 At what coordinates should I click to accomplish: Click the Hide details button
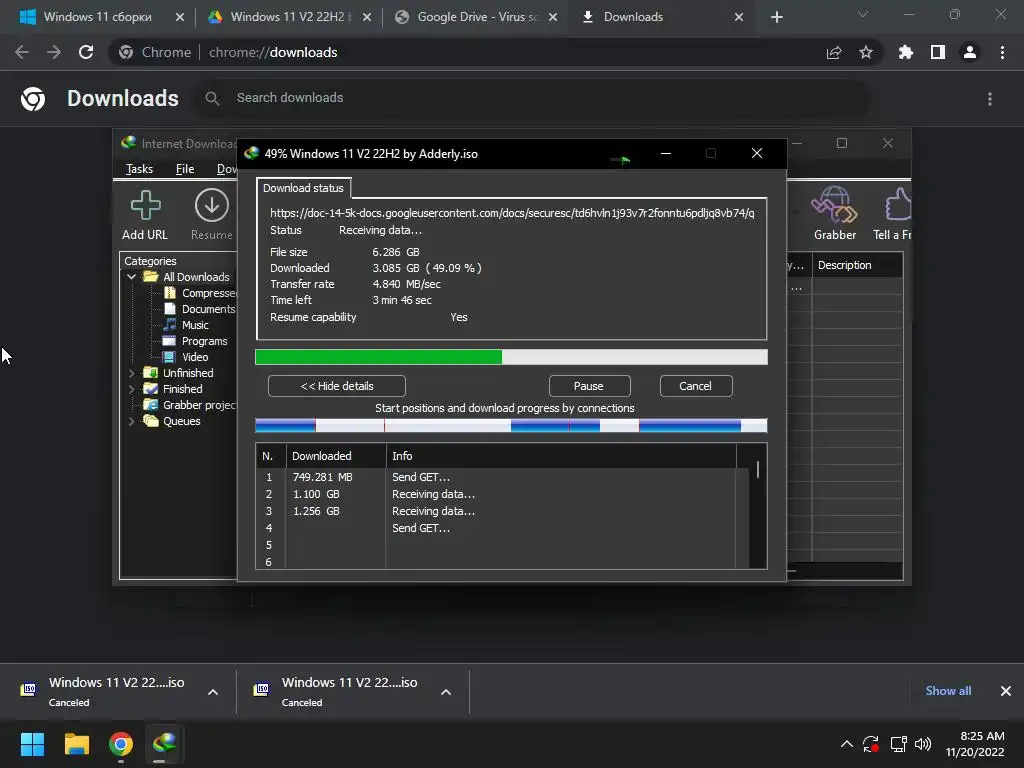click(x=336, y=386)
